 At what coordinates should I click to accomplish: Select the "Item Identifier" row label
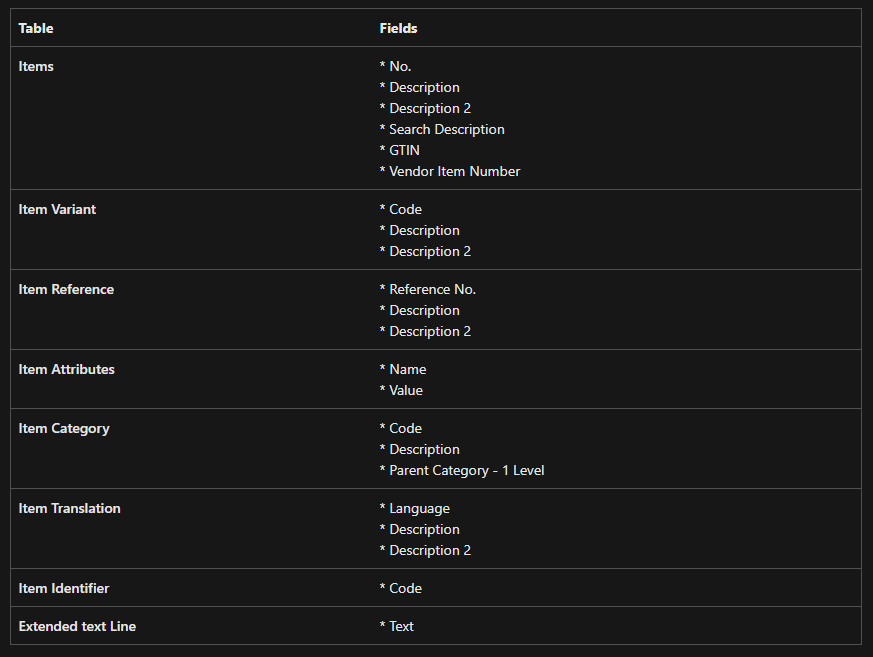click(64, 588)
